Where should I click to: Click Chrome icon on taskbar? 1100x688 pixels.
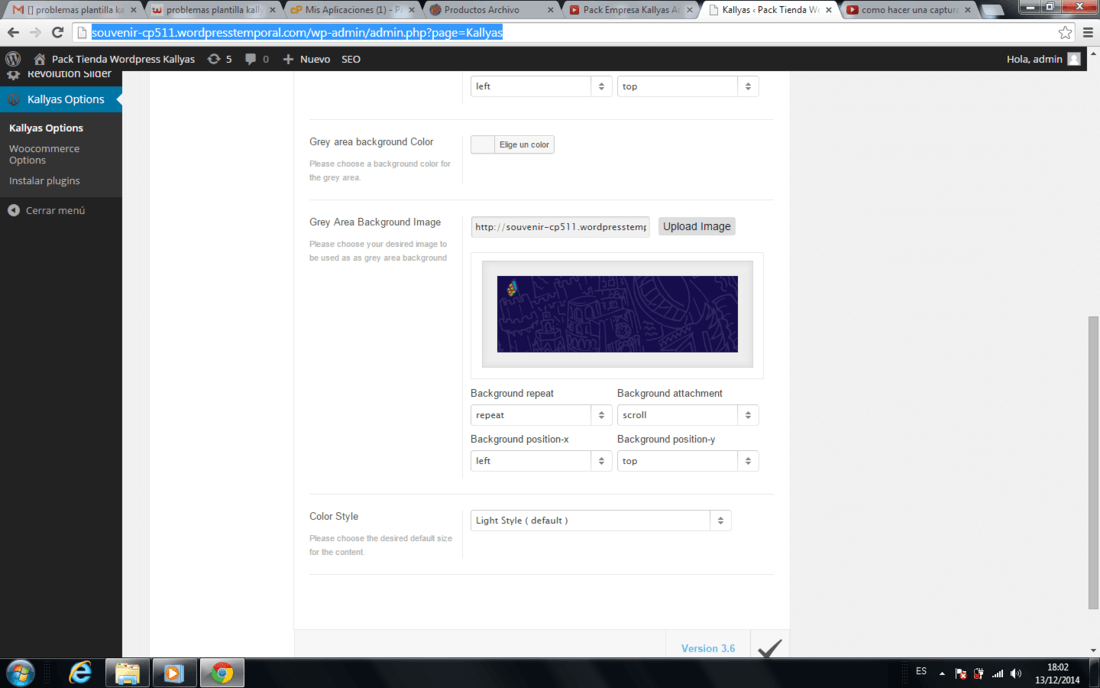(222, 673)
